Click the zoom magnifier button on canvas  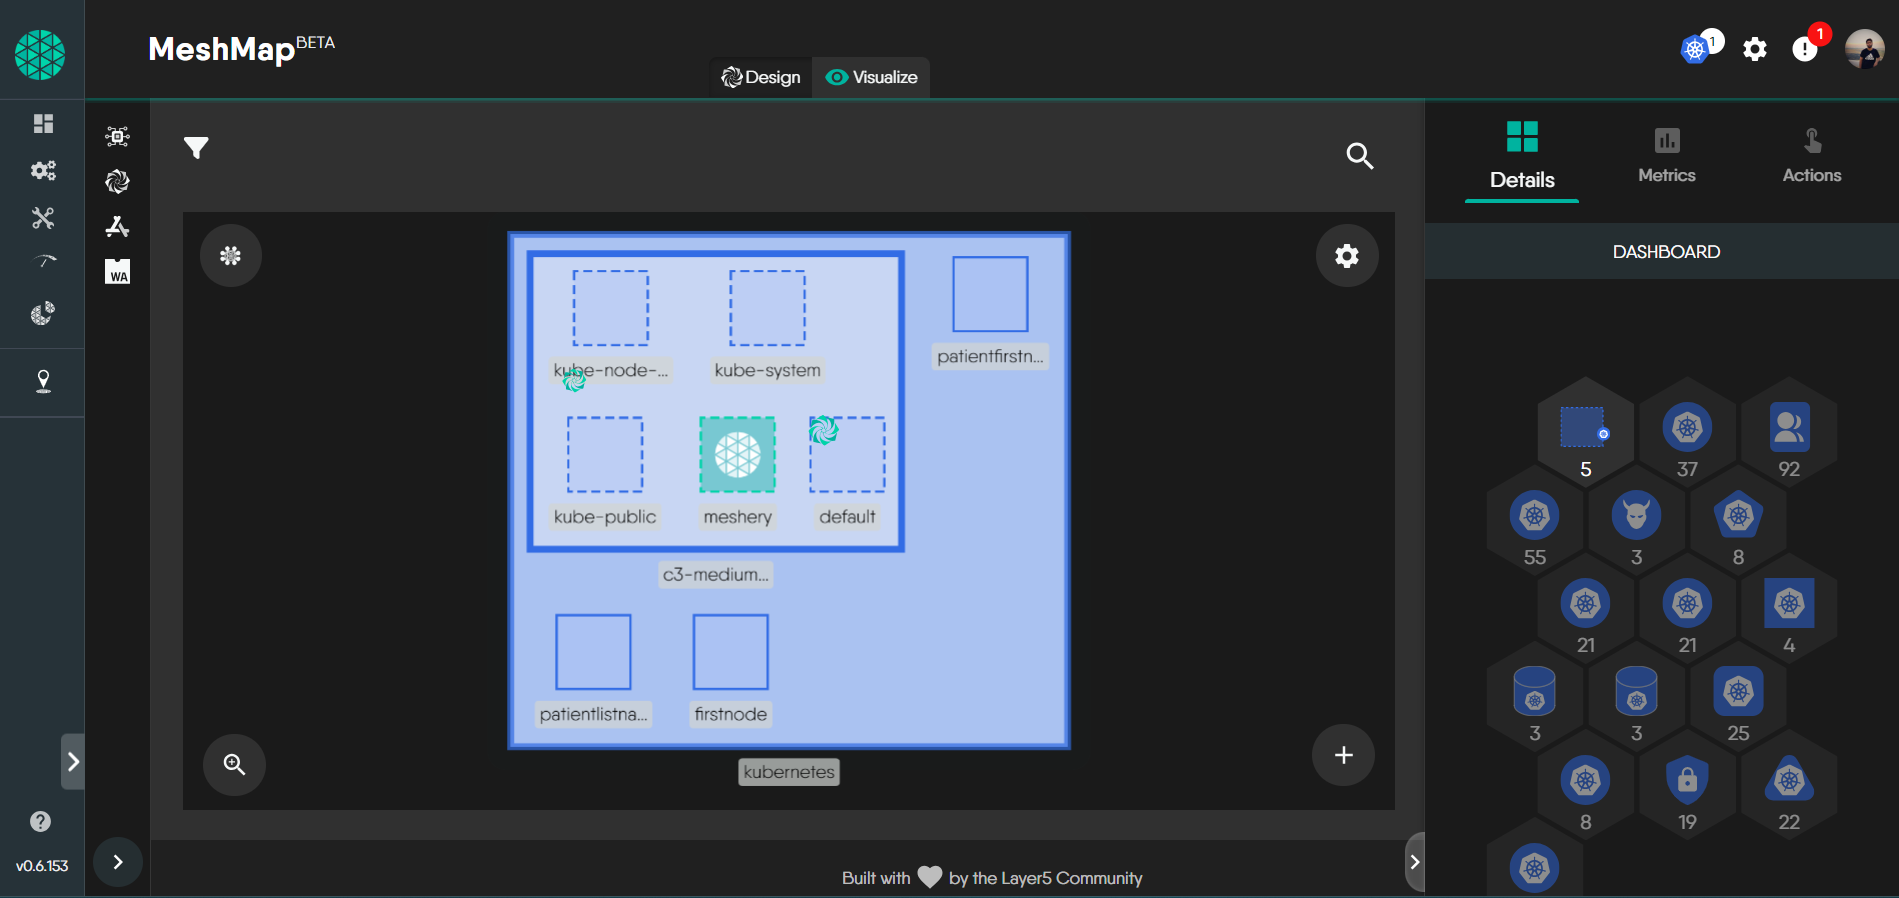[x=234, y=765]
